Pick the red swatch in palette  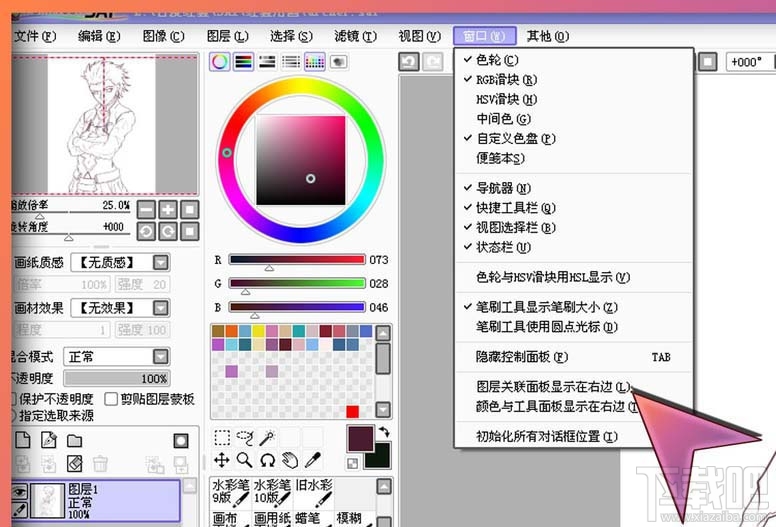[x=352, y=411]
